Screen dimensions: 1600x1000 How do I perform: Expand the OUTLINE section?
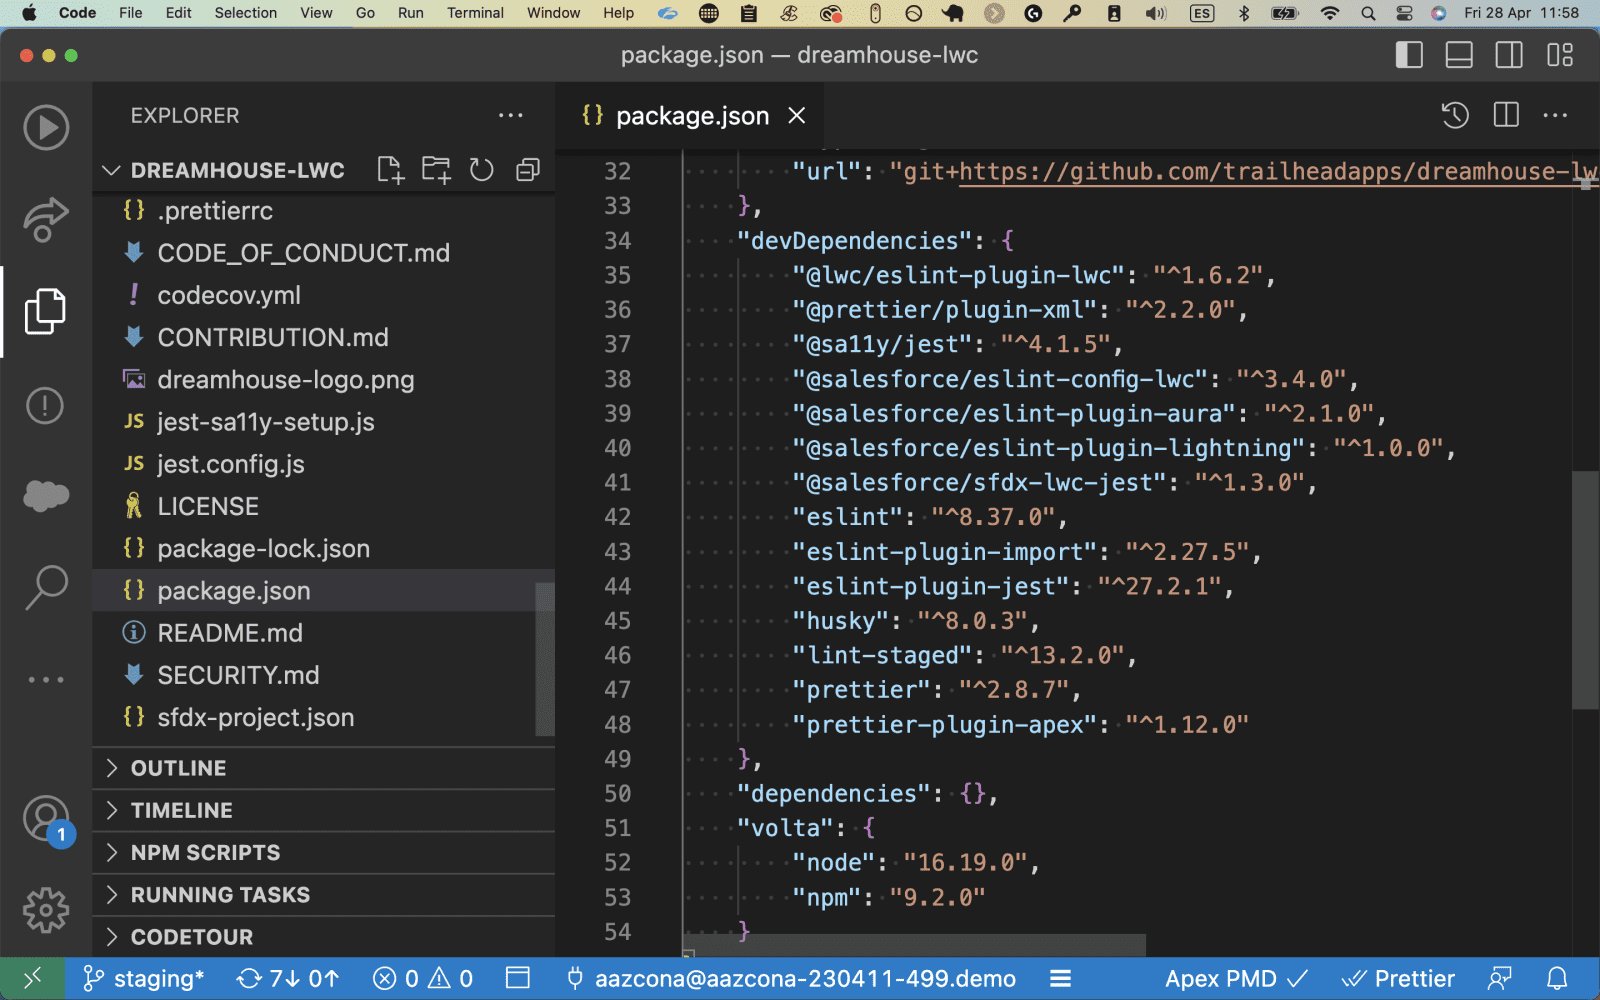point(178,768)
